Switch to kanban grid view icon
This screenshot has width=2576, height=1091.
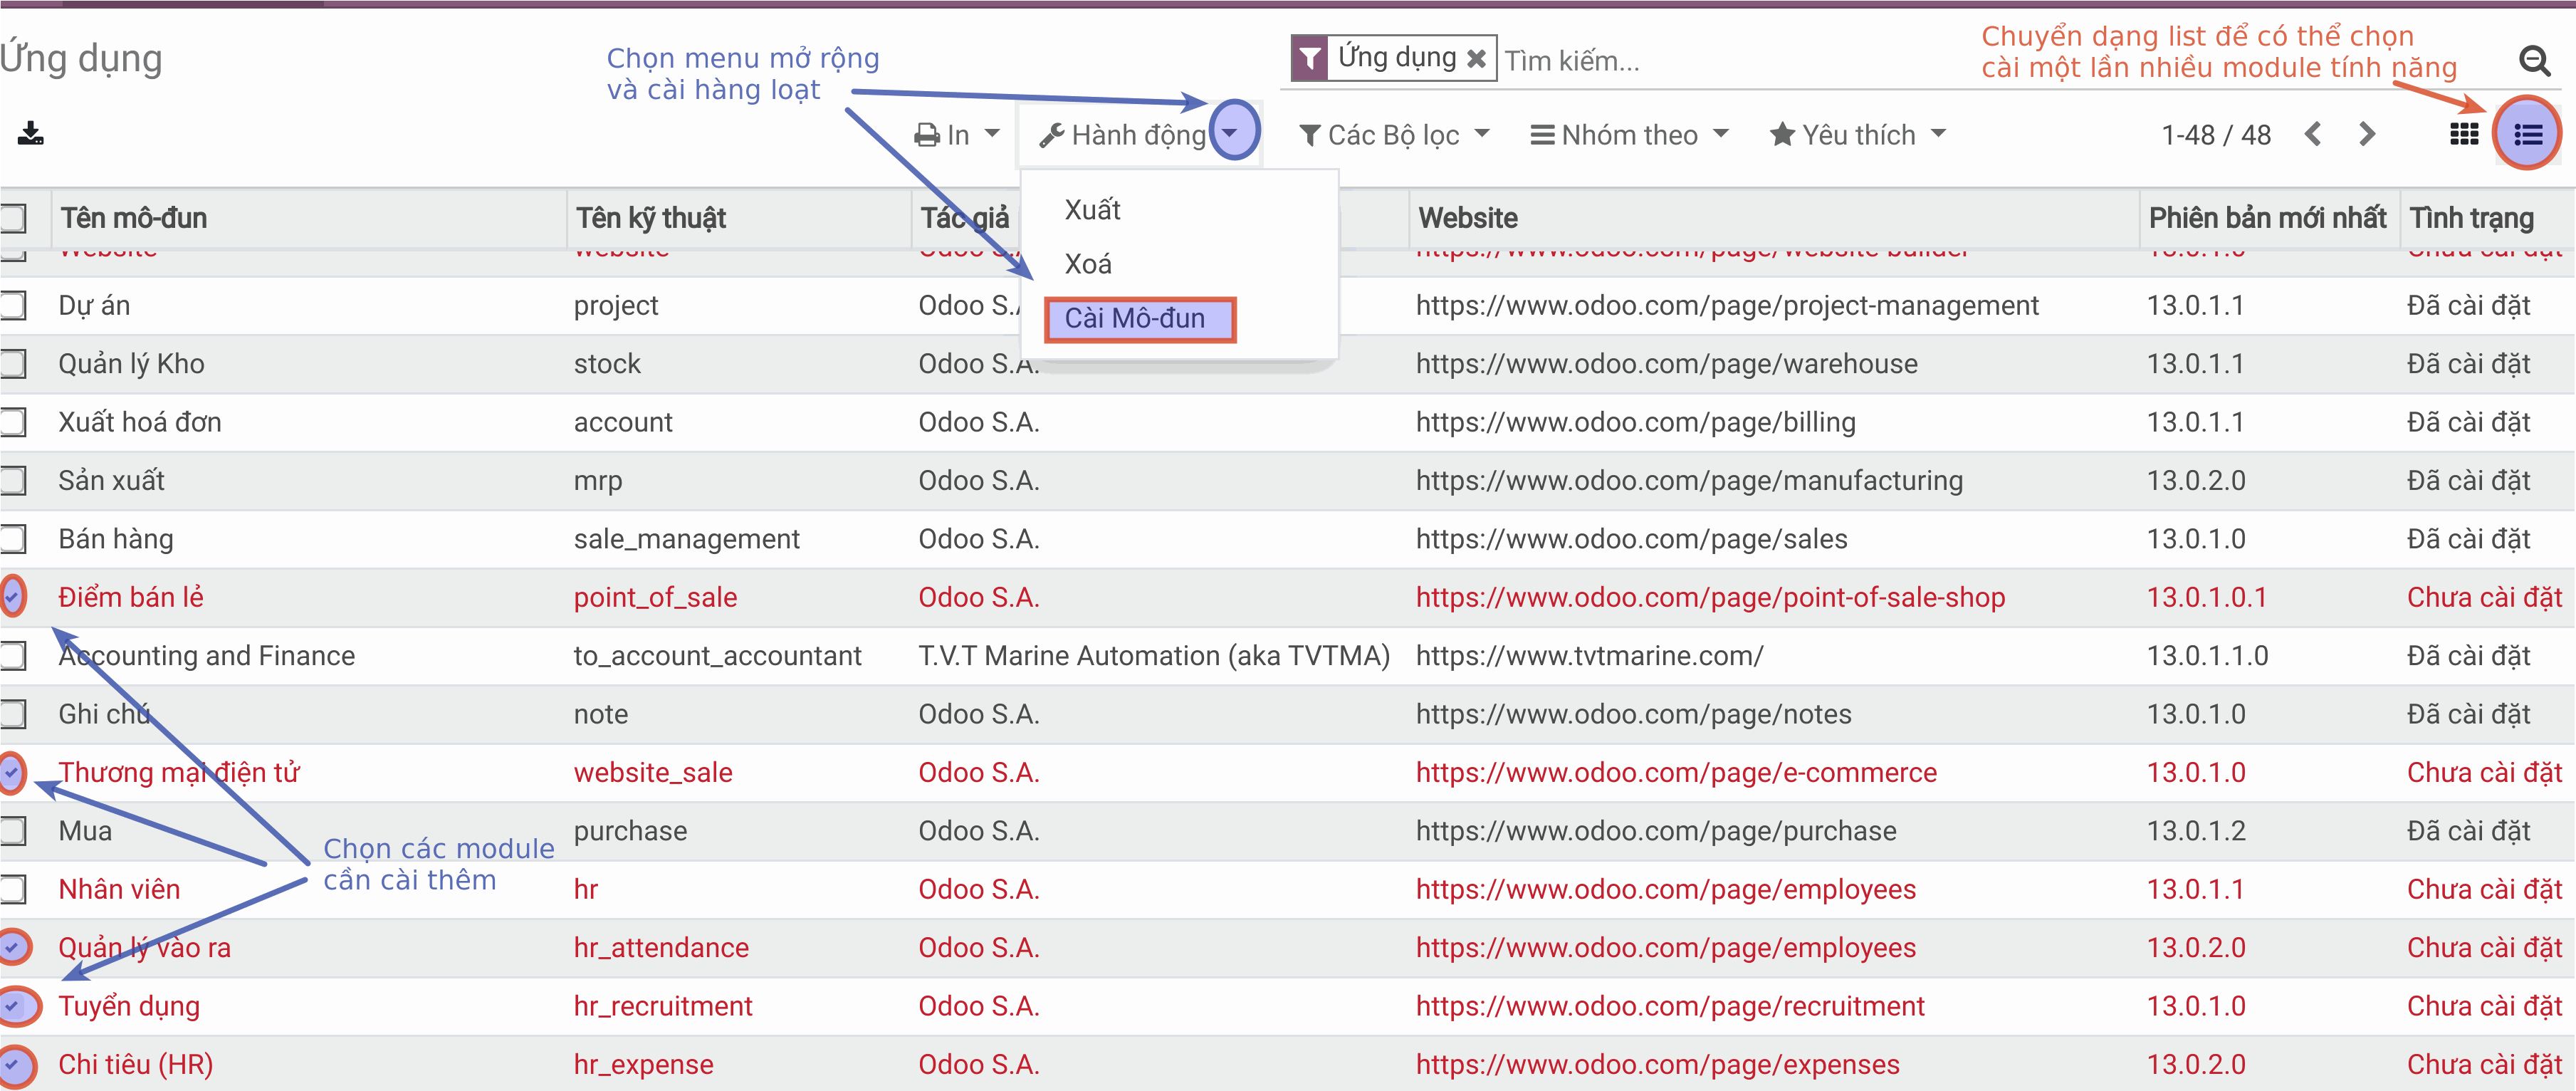click(x=2463, y=134)
